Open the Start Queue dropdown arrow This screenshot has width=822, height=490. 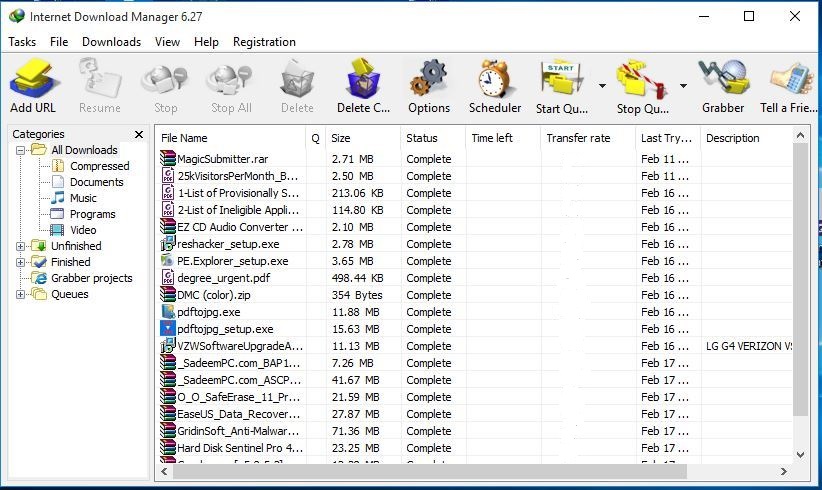[x=602, y=85]
